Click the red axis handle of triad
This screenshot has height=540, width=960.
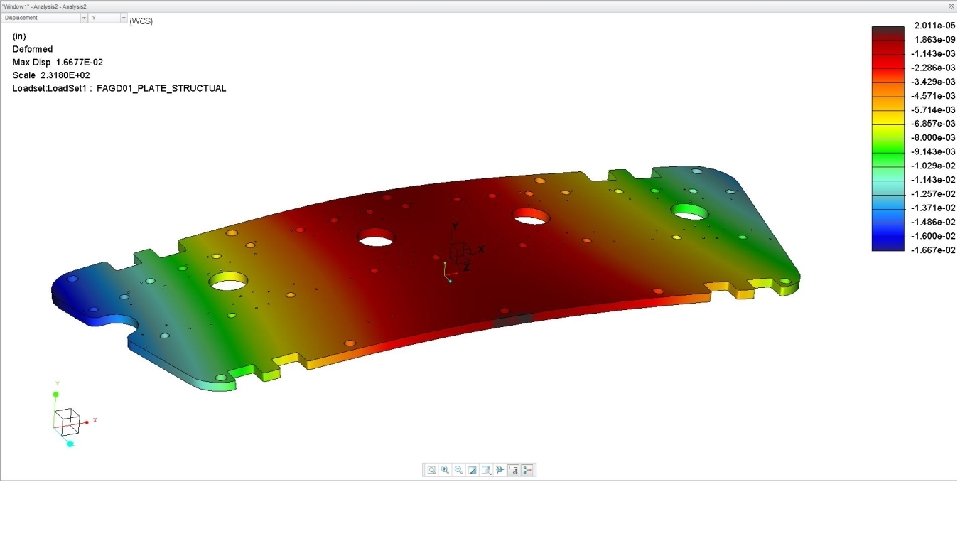tap(87, 422)
